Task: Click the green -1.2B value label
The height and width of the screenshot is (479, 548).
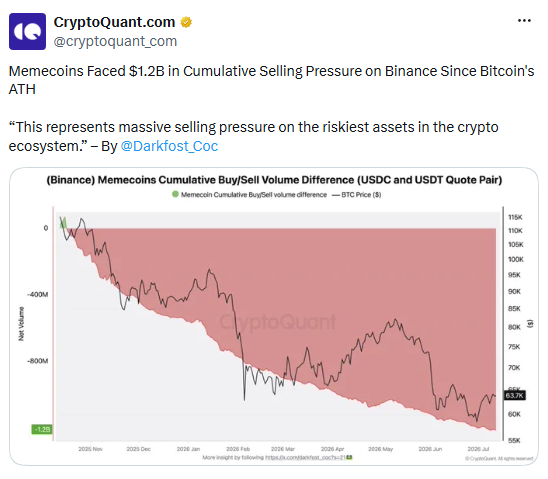Action: coord(42,429)
